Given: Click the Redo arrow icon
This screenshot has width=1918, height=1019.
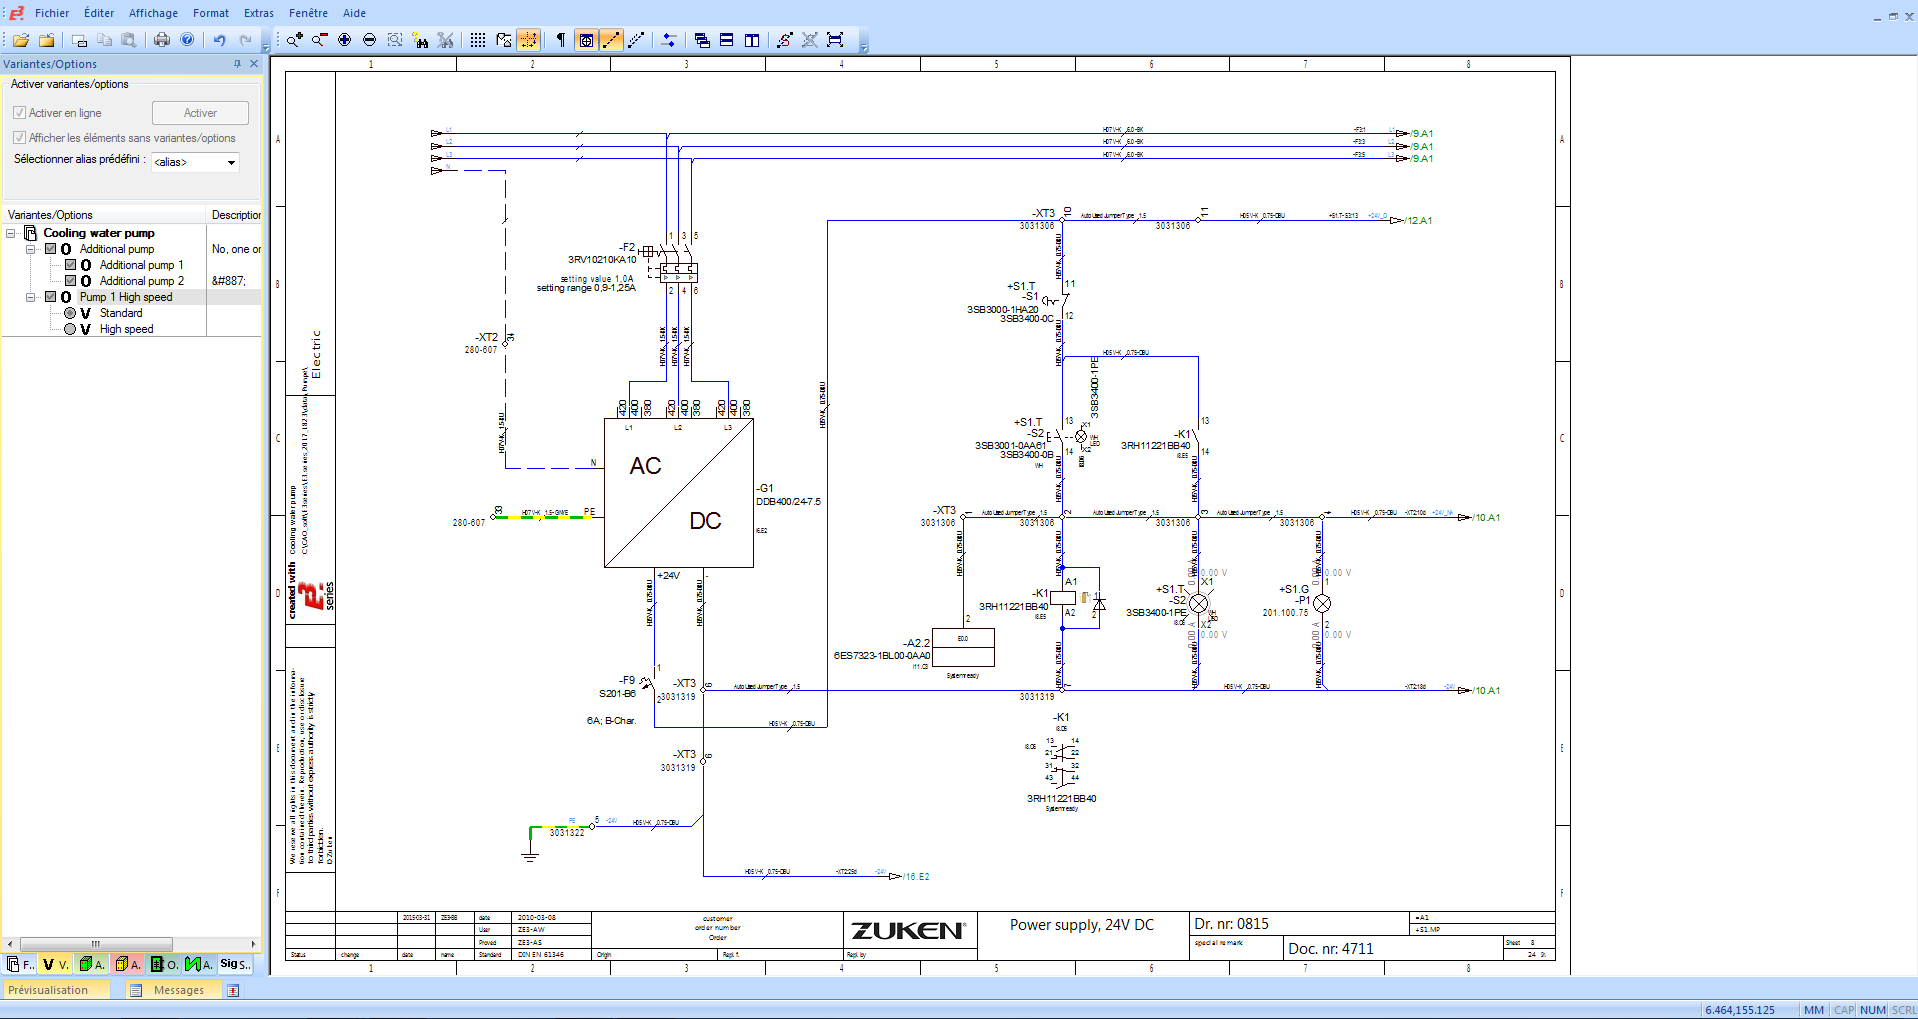Looking at the screenshot, I should tap(245, 40).
